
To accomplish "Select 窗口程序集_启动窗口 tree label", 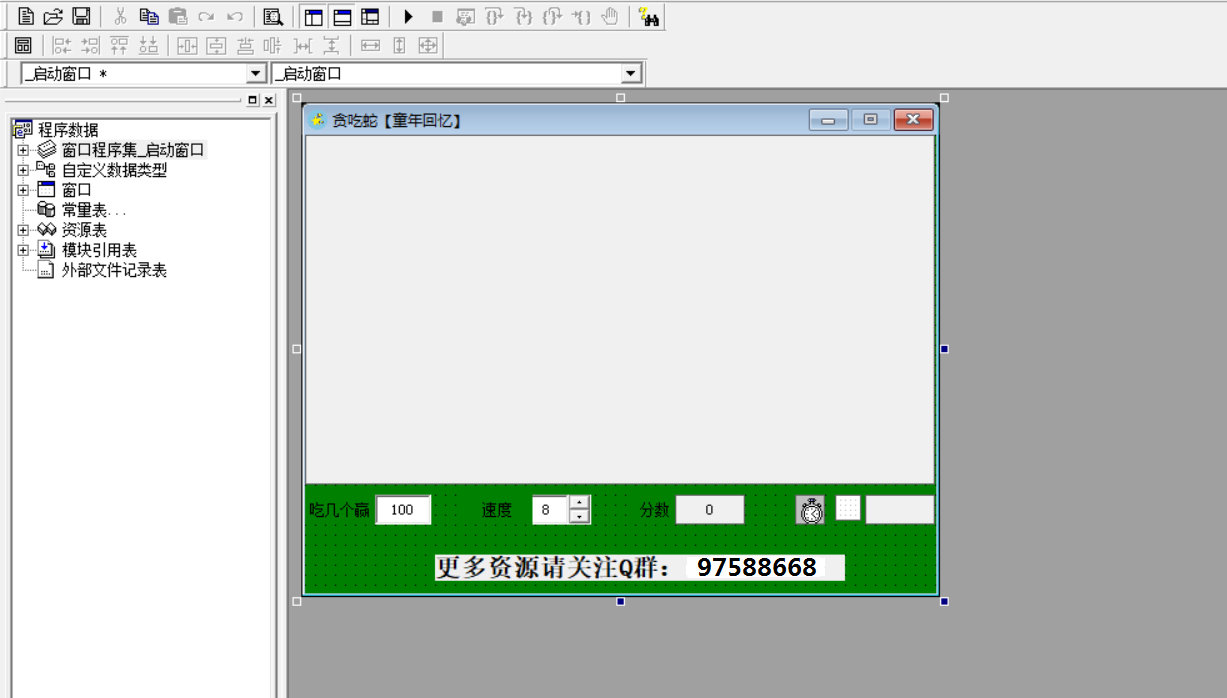I will pyautogui.click(x=133, y=150).
